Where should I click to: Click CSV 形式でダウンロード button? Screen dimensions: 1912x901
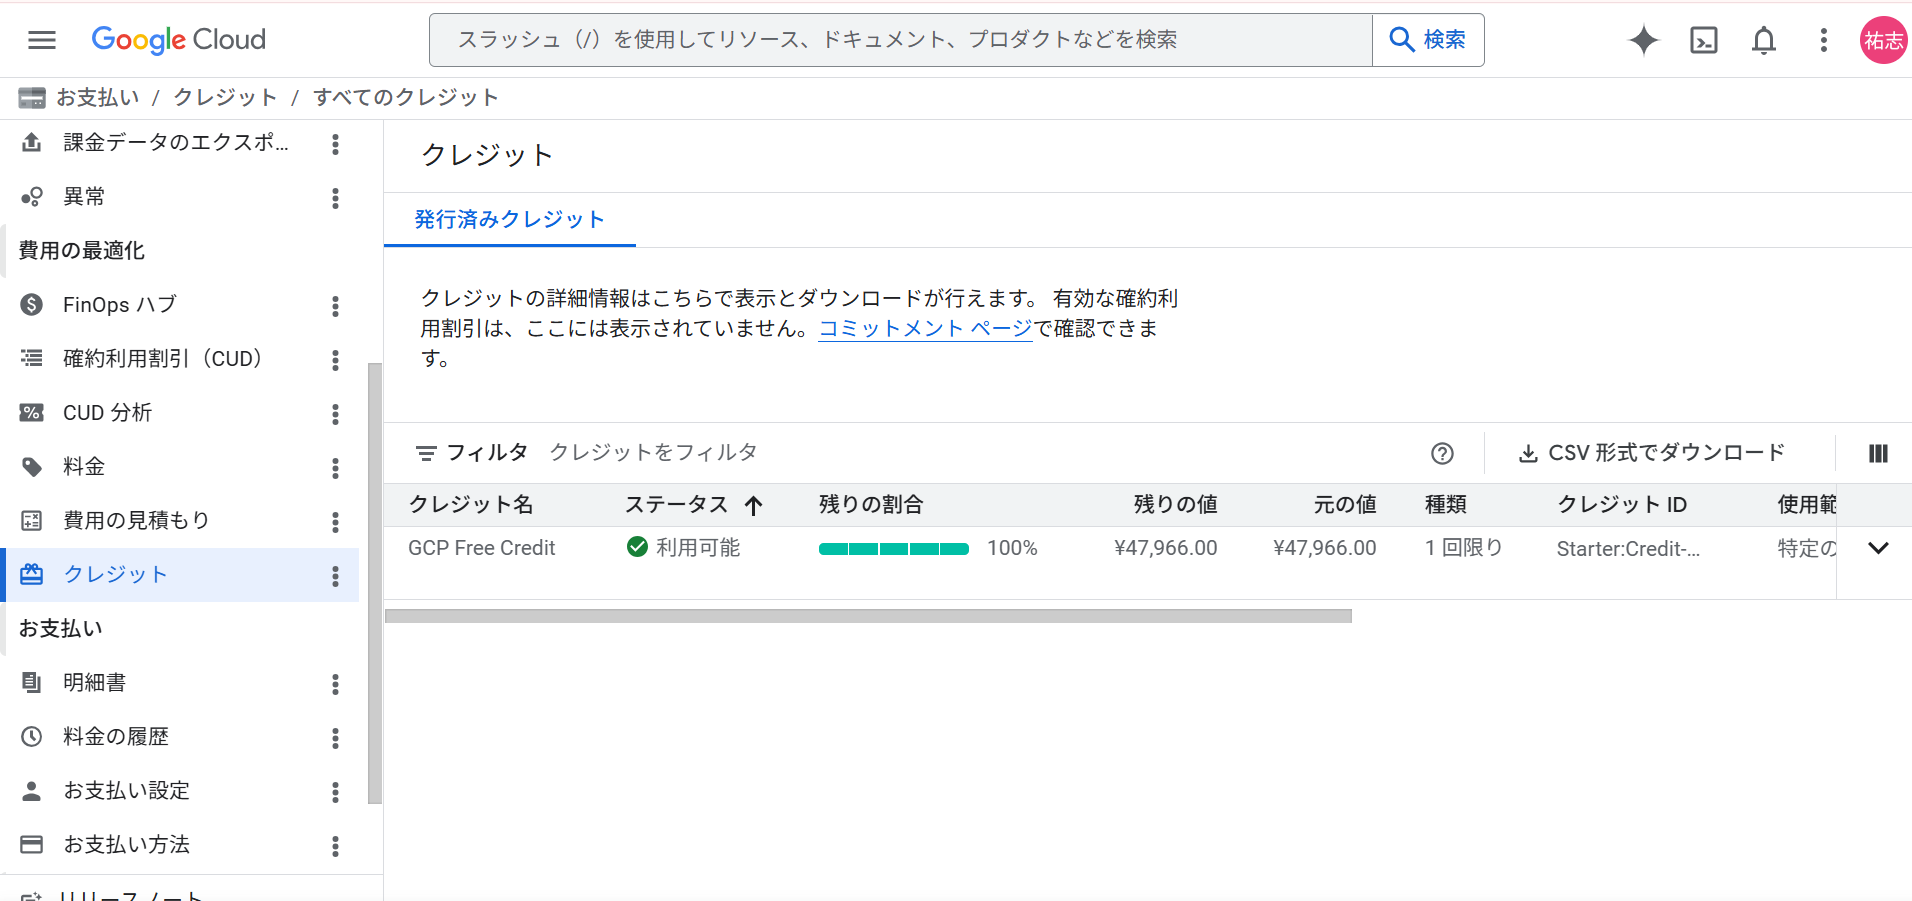[x=1652, y=453]
